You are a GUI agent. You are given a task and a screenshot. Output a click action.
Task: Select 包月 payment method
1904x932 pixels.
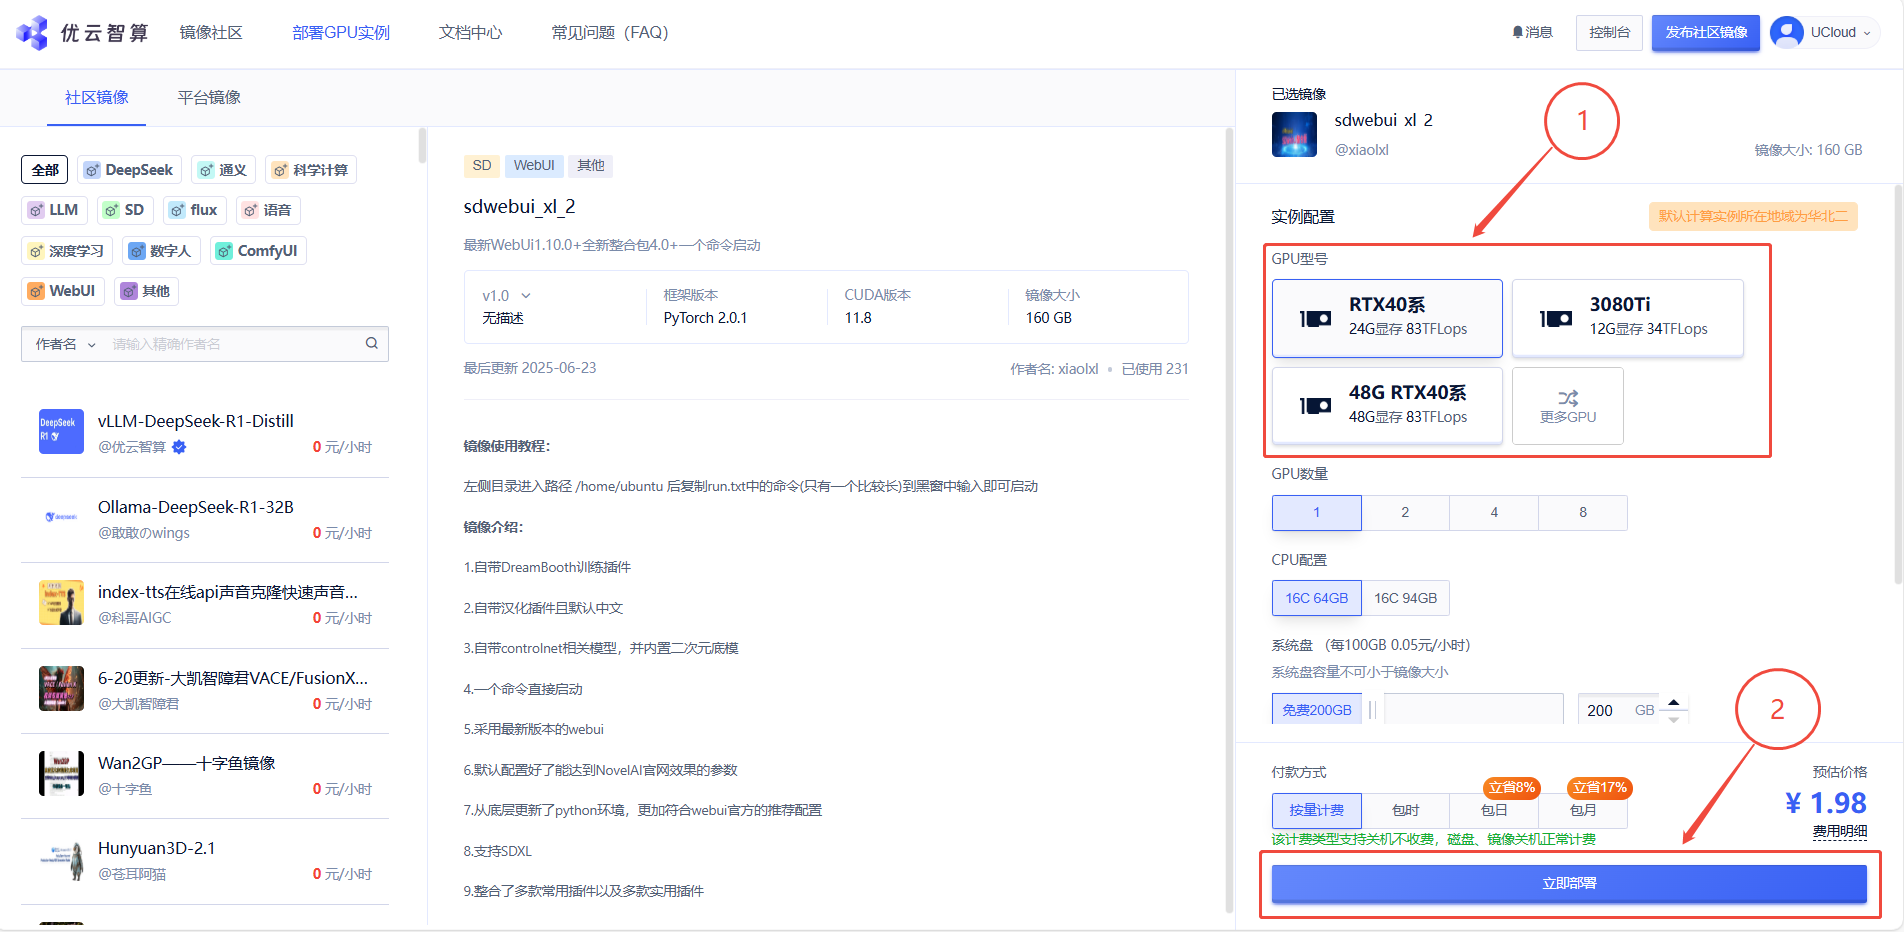pos(1583,810)
